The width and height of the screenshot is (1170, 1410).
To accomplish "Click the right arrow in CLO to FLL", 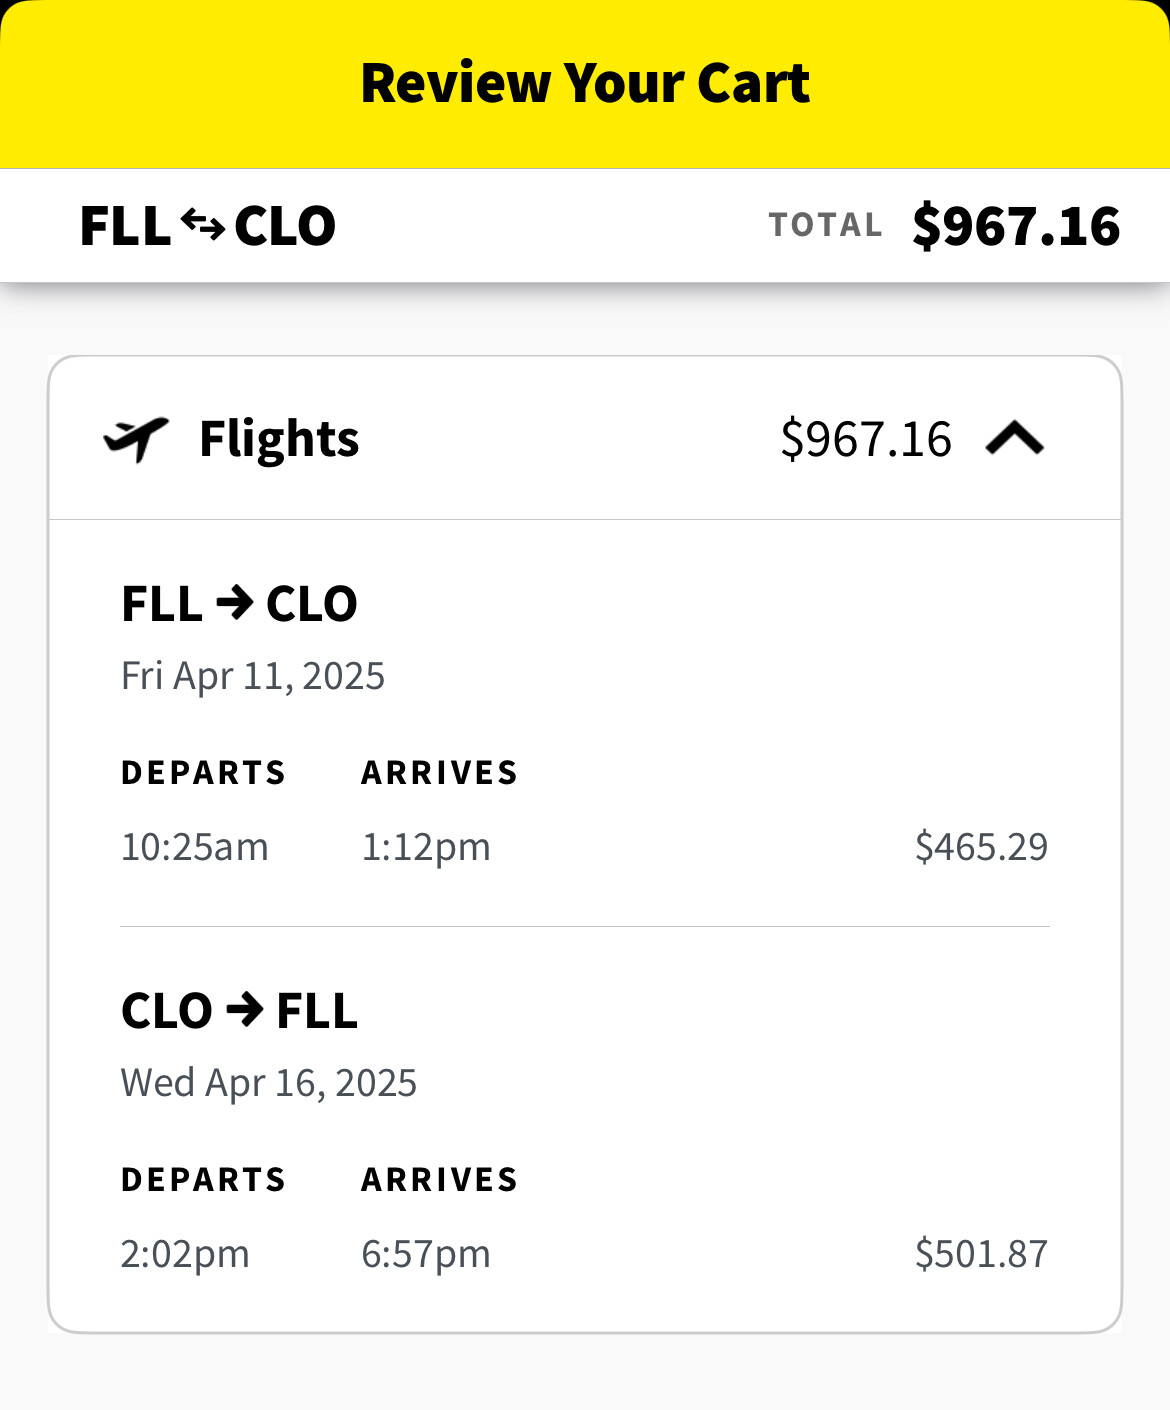I will point(245,1010).
